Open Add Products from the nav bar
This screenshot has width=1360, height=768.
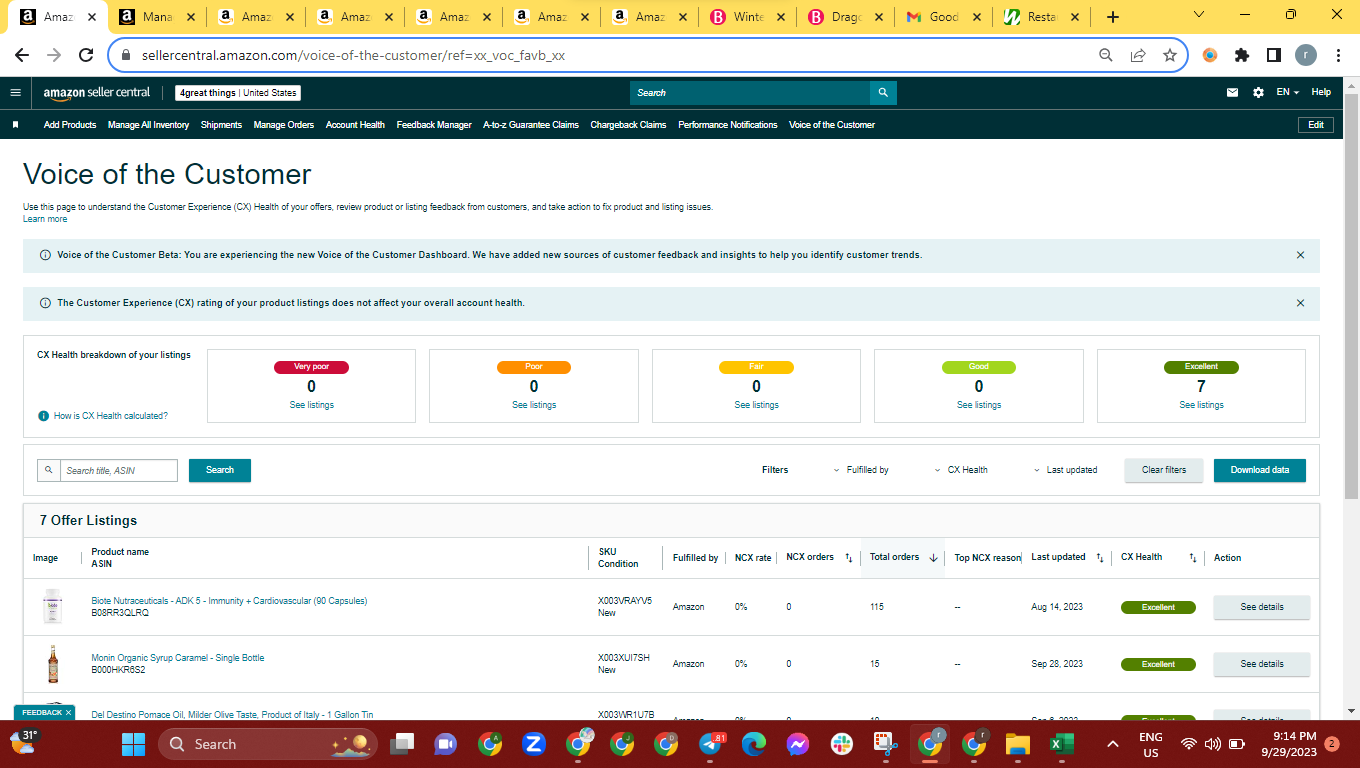(70, 125)
